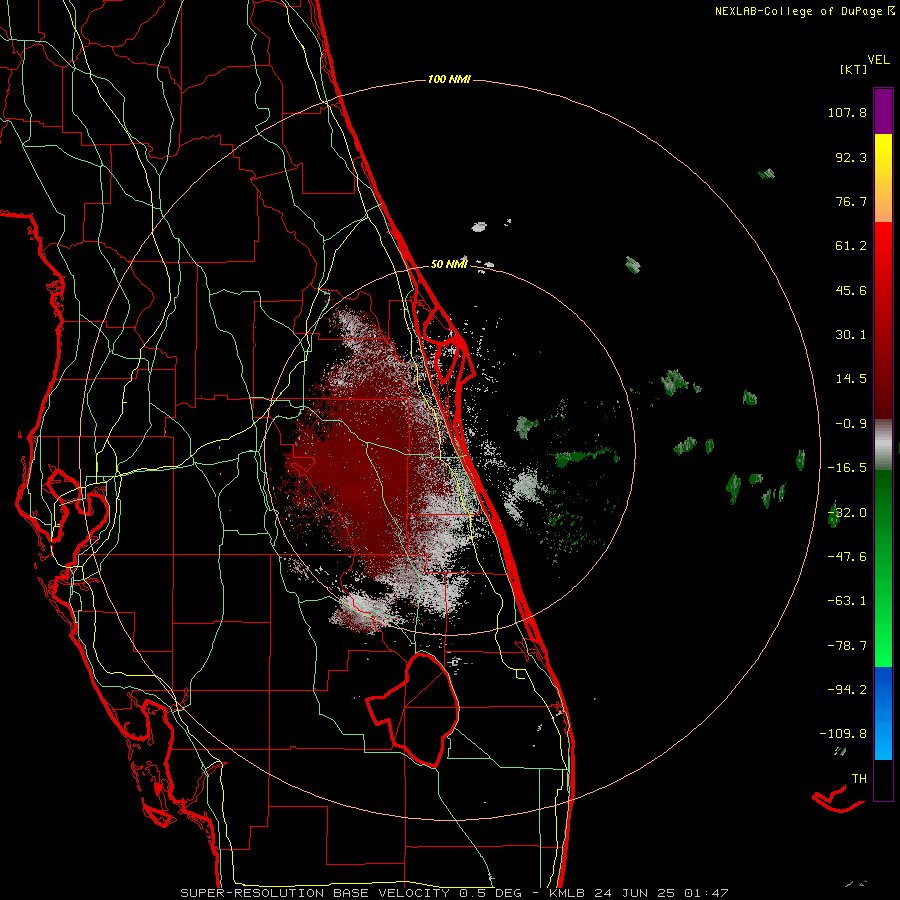Screen dimensions: 900x900
Task: Pick the gray near-zero segment of velocity scale
Action: click(x=883, y=445)
